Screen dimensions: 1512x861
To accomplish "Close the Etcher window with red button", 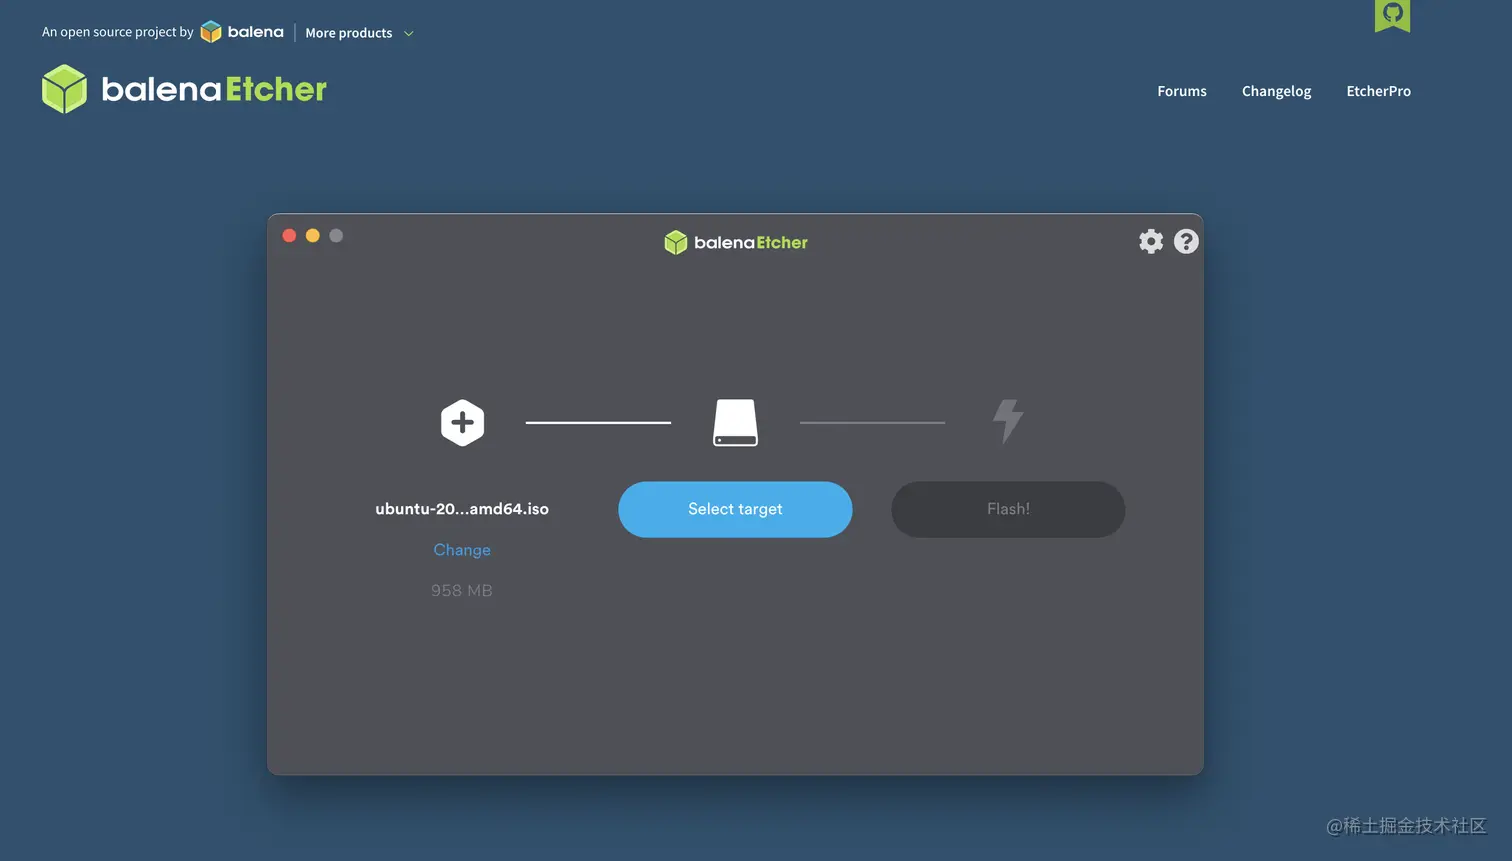I will tap(289, 235).
